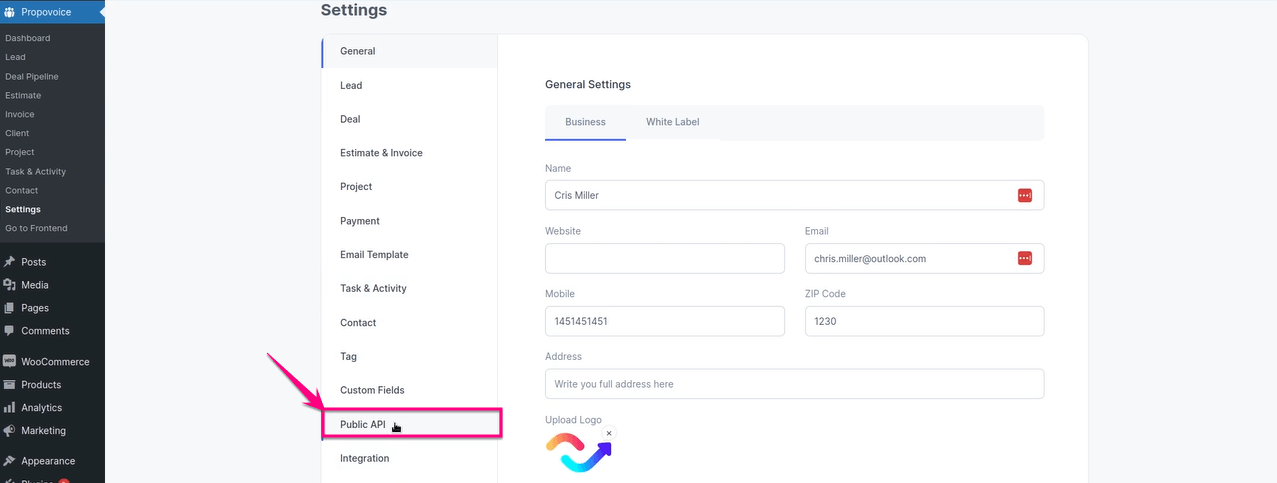The width and height of the screenshot is (1277, 483).
Task: Open Tag settings section
Action: [409, 356]
